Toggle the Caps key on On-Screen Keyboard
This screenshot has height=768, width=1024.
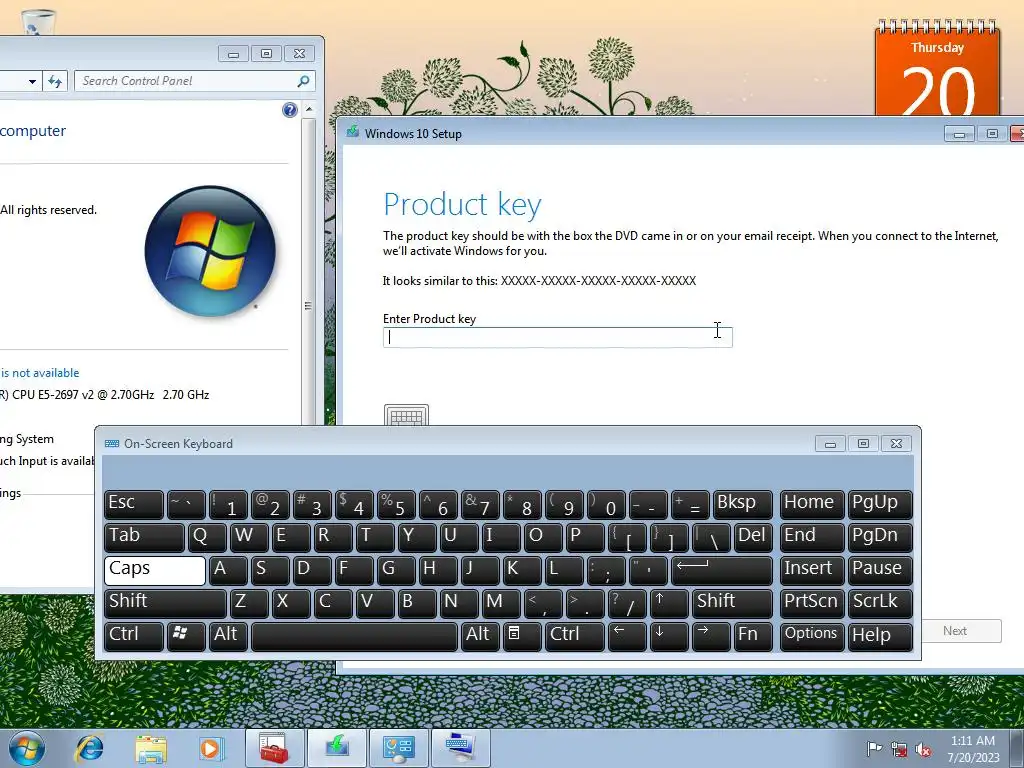(x=155, y=570)
